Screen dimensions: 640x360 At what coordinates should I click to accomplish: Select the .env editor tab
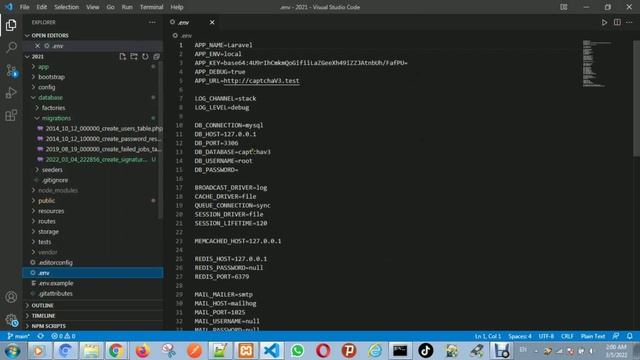[192, 22]
